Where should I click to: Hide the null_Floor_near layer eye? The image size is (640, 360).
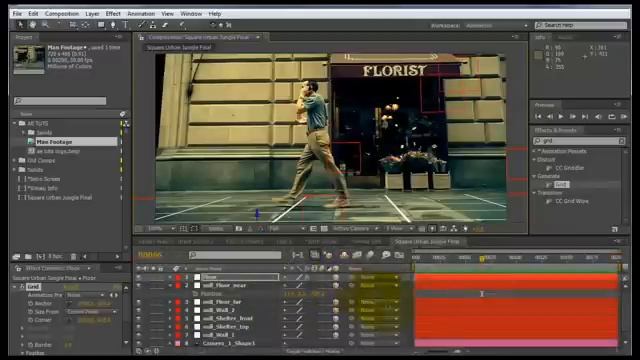coord(139,285)
